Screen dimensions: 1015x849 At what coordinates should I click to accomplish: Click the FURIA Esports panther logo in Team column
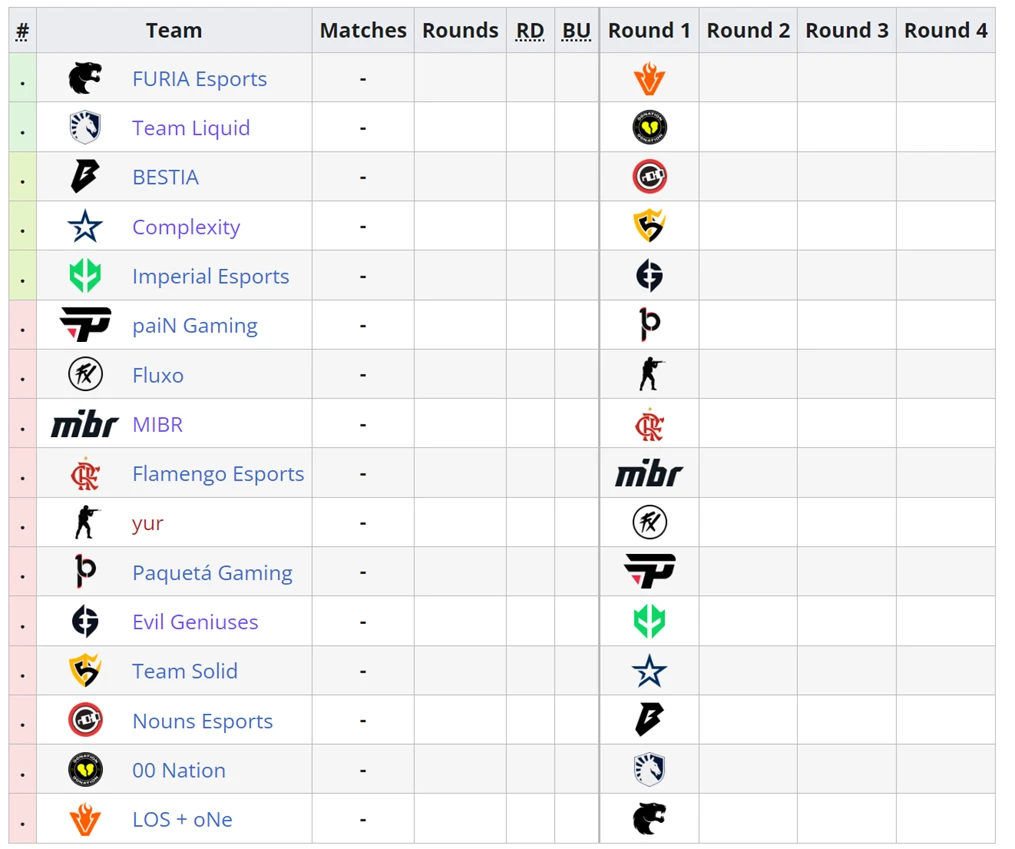click(85, 78)
